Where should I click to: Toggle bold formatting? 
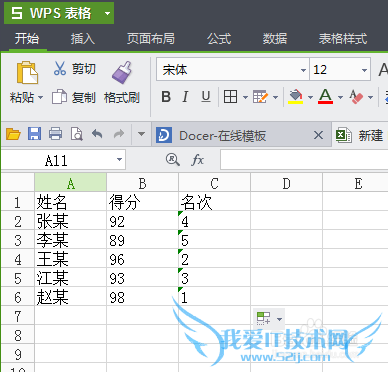(166, 97)
